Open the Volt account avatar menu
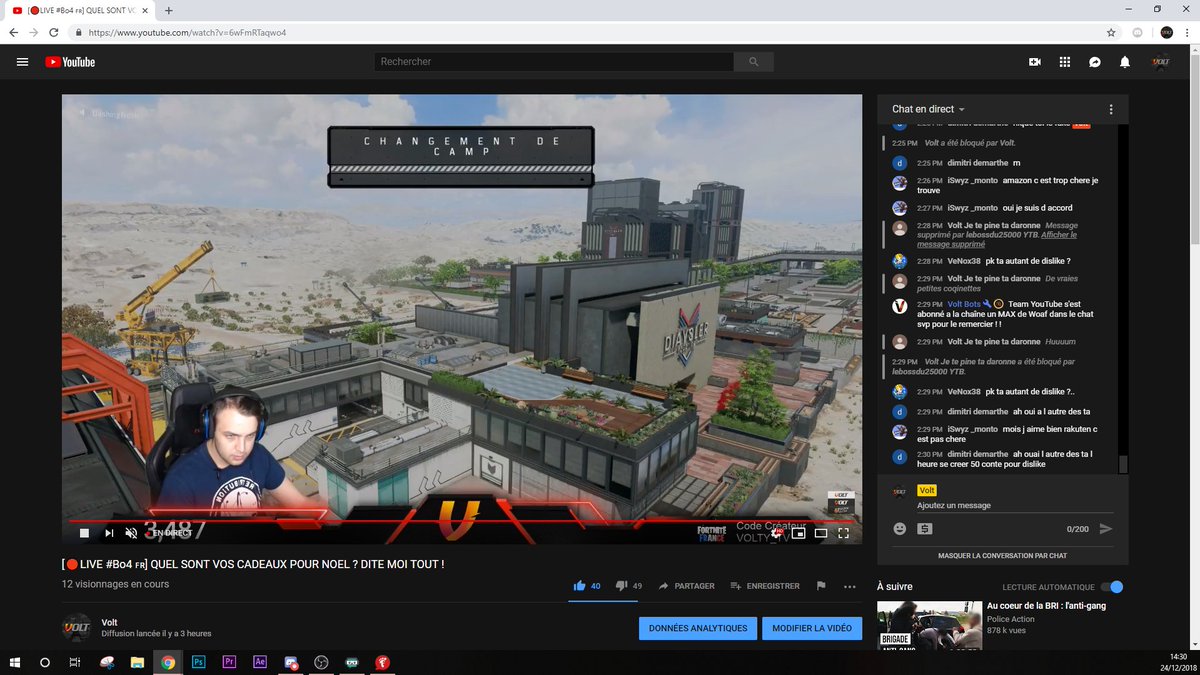Screen dimensions: 1200x675 tap(1161, 62)
